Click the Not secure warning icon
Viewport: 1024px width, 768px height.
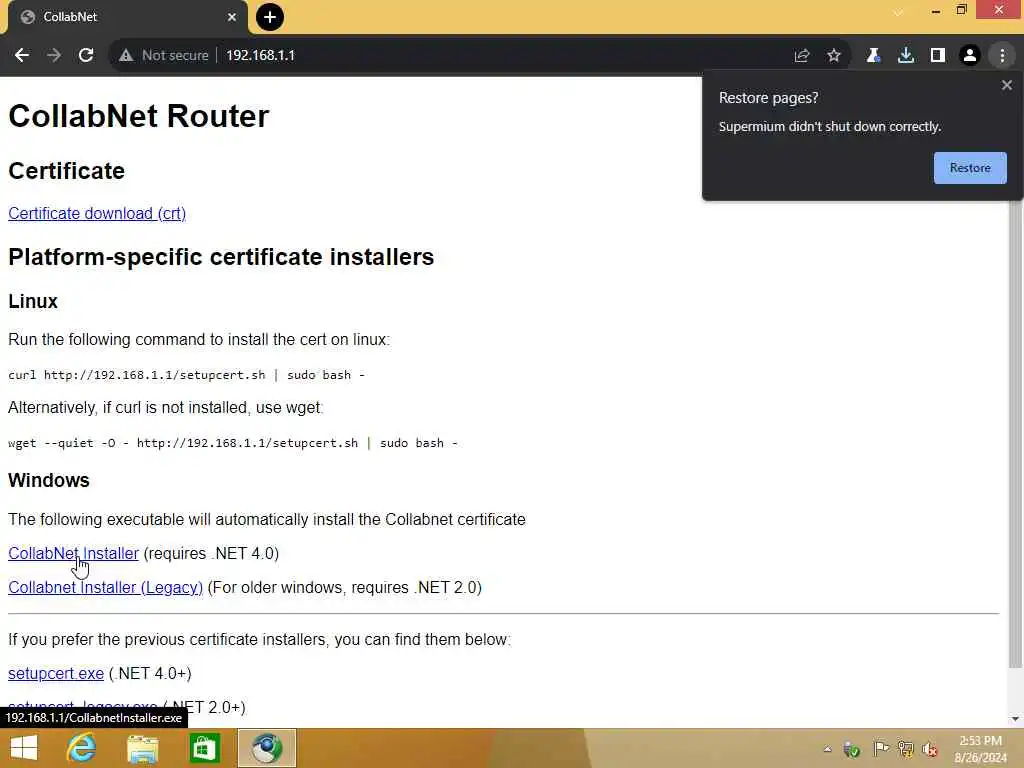point(126,56)
